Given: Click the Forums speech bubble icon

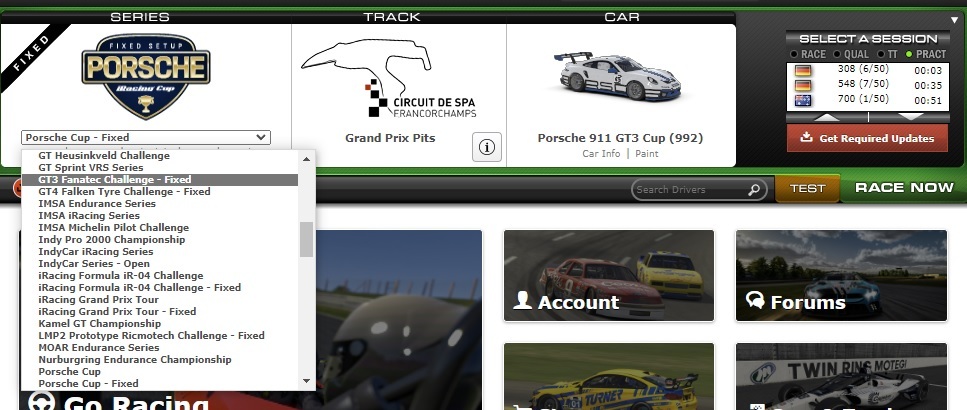Looking at the screenshot, I should pyautogui.click(x=755, y=300).
